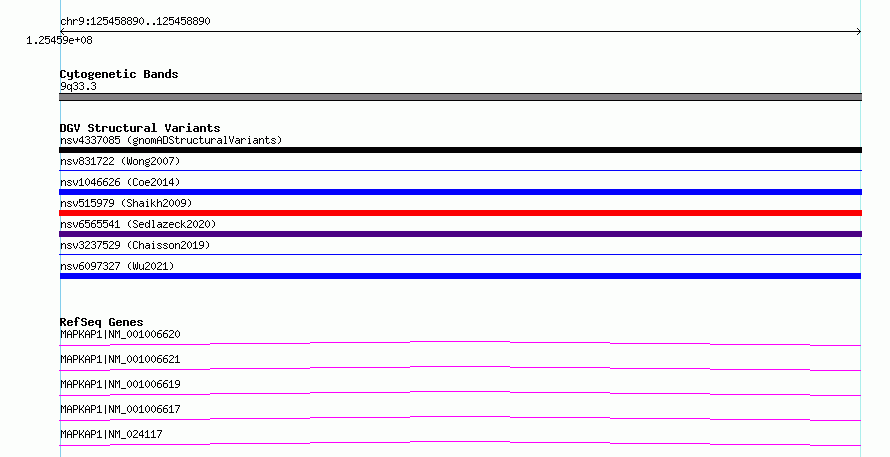Viewport: 890px width, 457px height.
Task: Open nsv6565541 (Sedlazeck2020) variant label
Action: 138,224
